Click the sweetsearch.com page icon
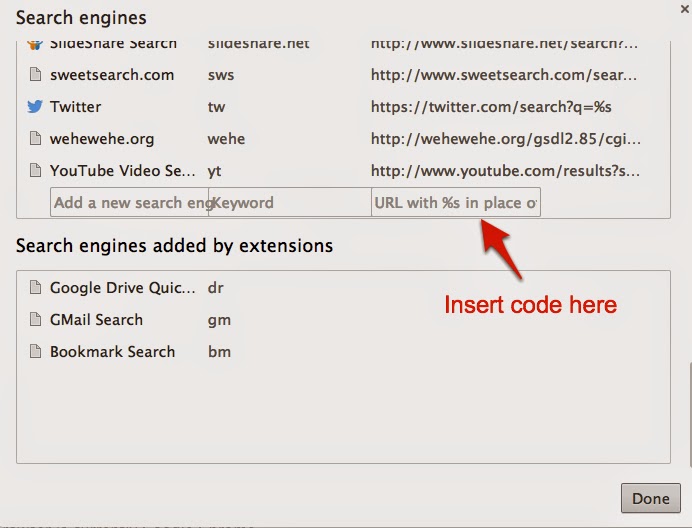The height and width of the screenshot is (528, 692). click(x=35, y=75)
